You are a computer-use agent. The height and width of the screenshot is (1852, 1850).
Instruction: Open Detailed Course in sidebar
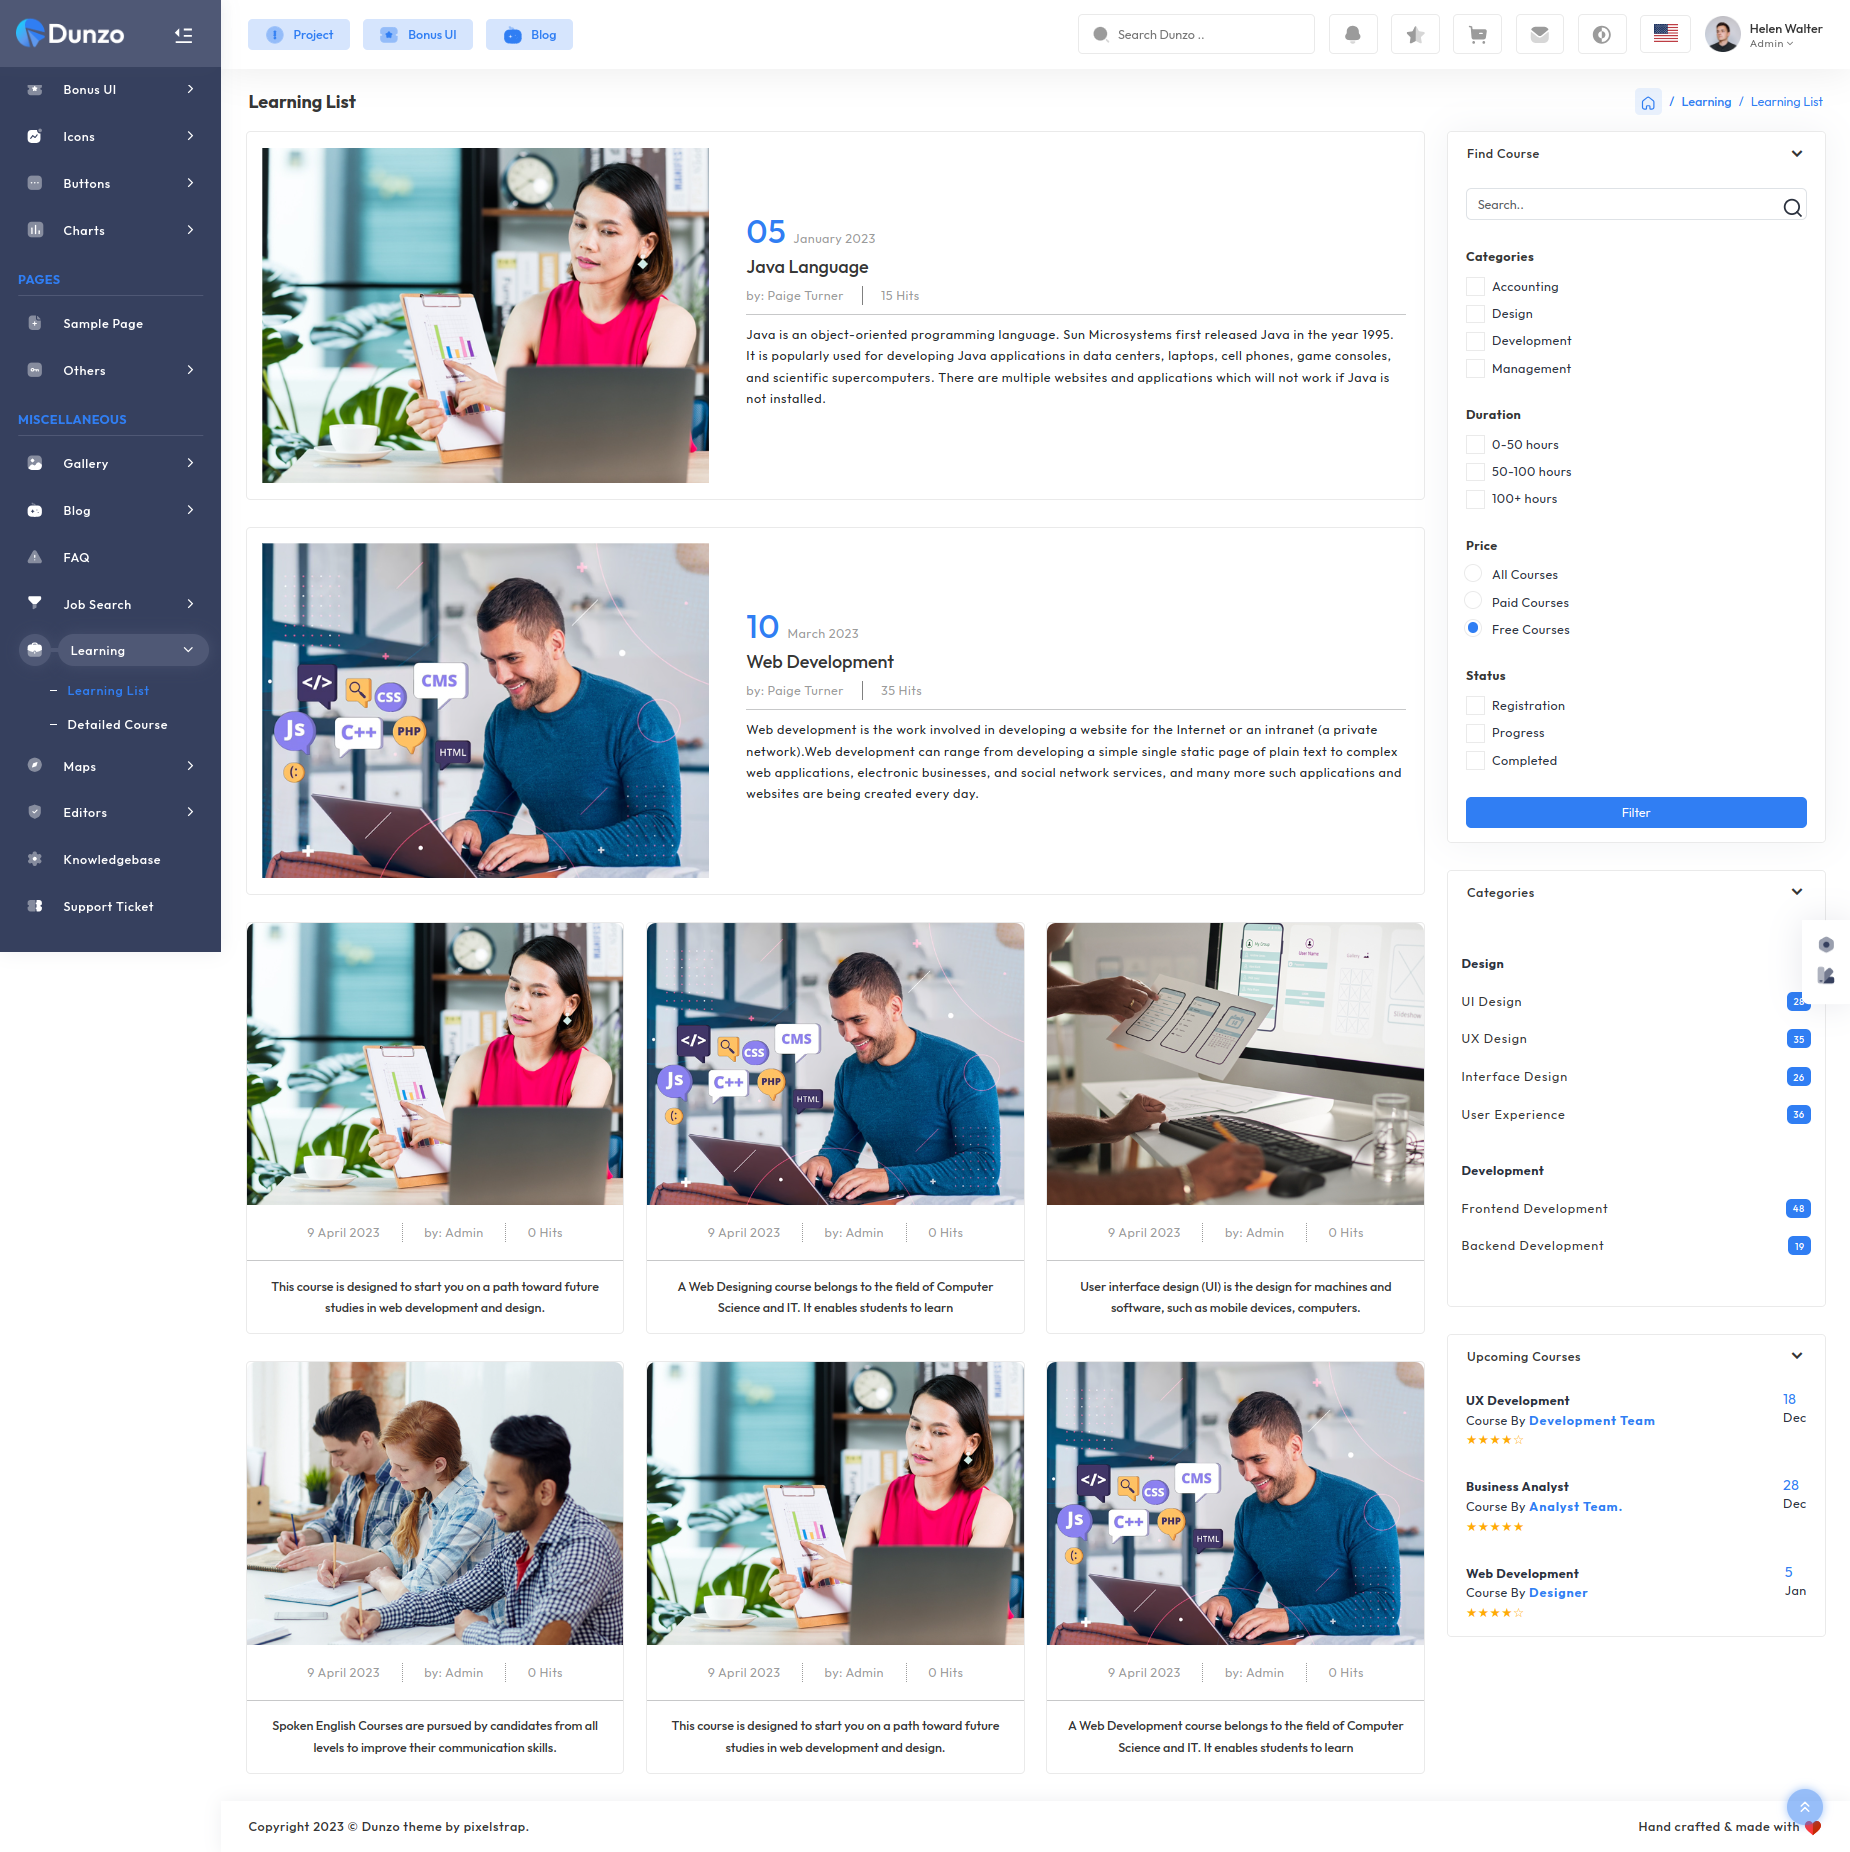[117, 725]
